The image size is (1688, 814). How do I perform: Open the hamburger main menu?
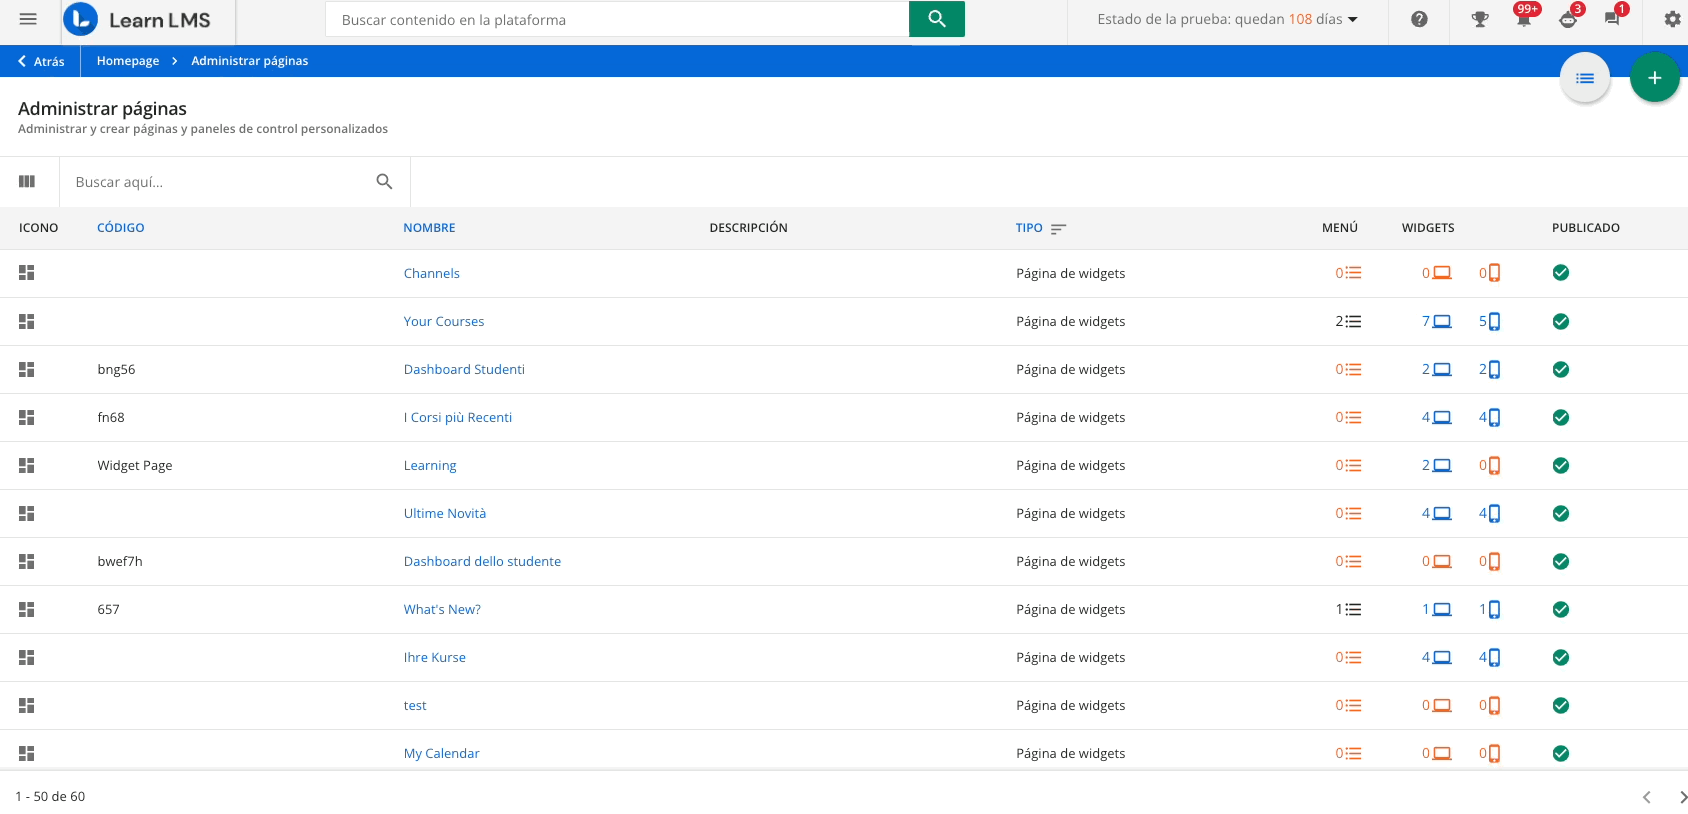pos(28,19)
